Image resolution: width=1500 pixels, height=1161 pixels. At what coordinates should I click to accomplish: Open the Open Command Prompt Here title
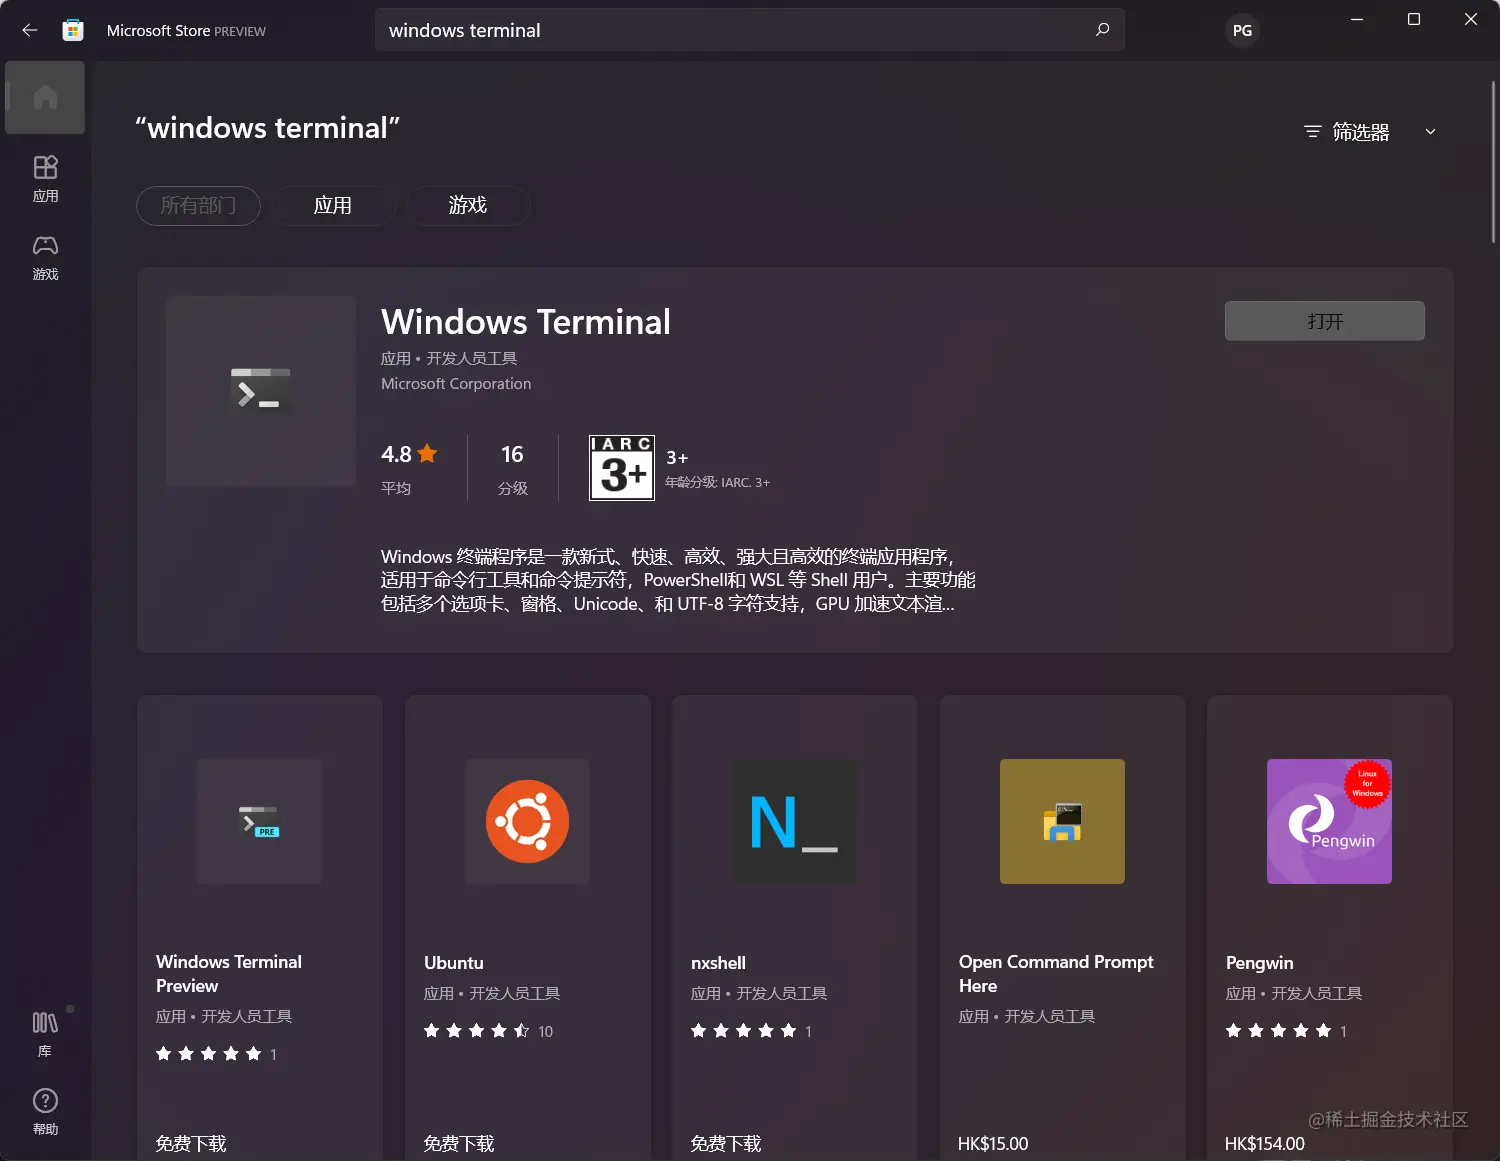pos(1056,974)
